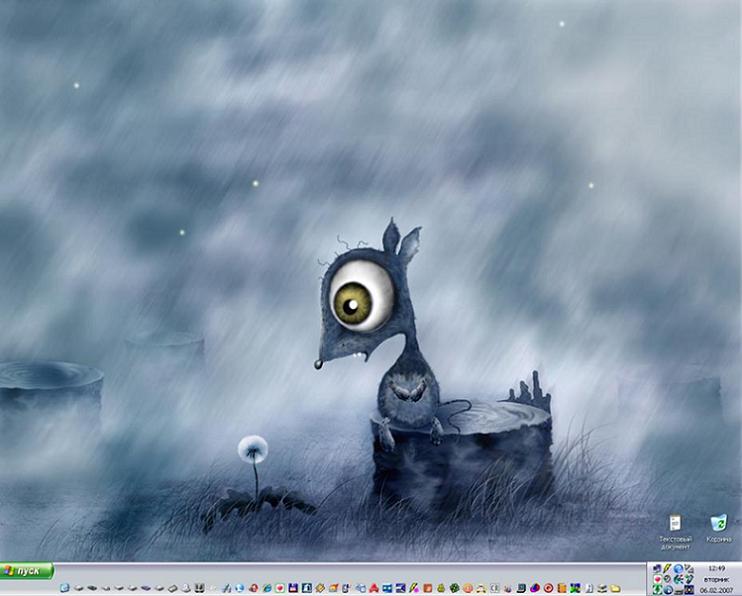Select the Корзина recycle bin icon
The height and width of the screenshot is (596, 742).
[x=718, y=524]
